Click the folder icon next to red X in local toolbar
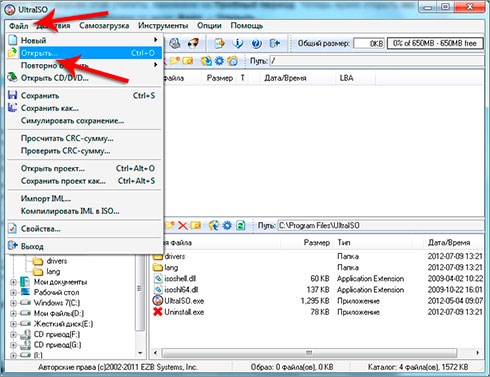This screenshot has width=490, height=377. coord(196,226)
